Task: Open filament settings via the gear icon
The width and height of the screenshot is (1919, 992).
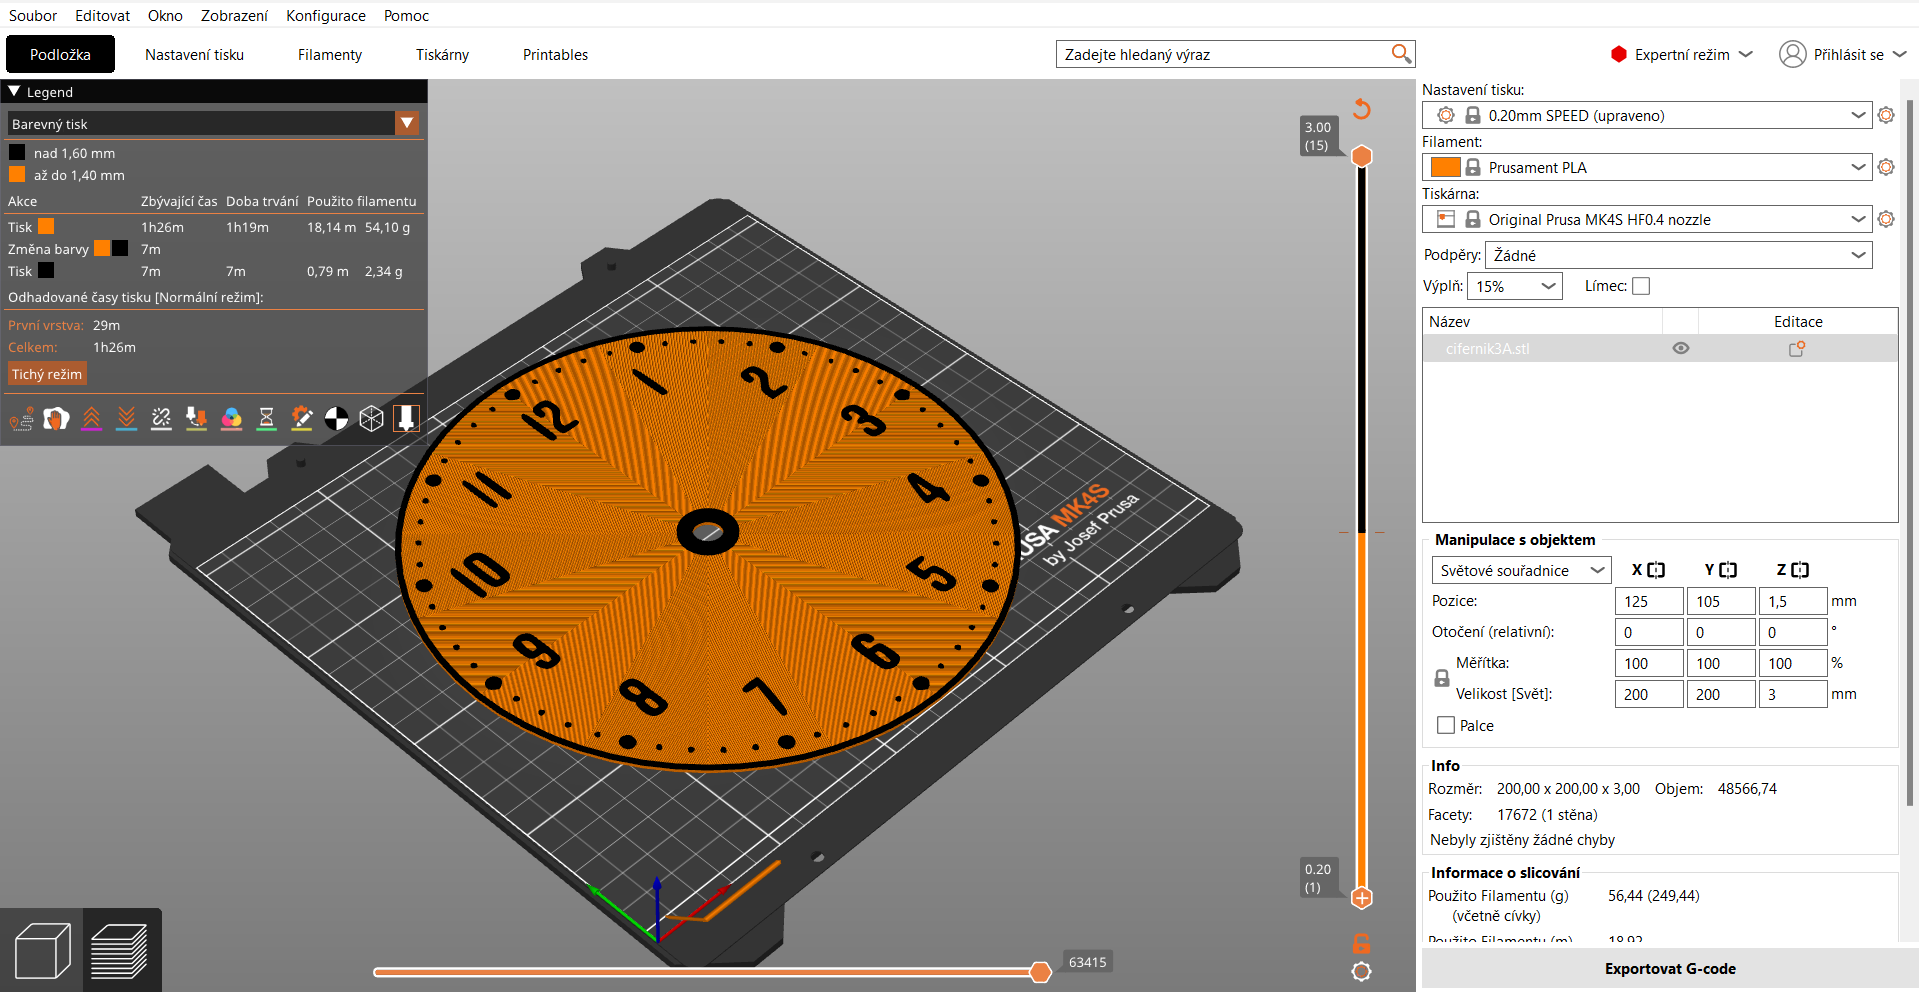Action: point(1887,167)
